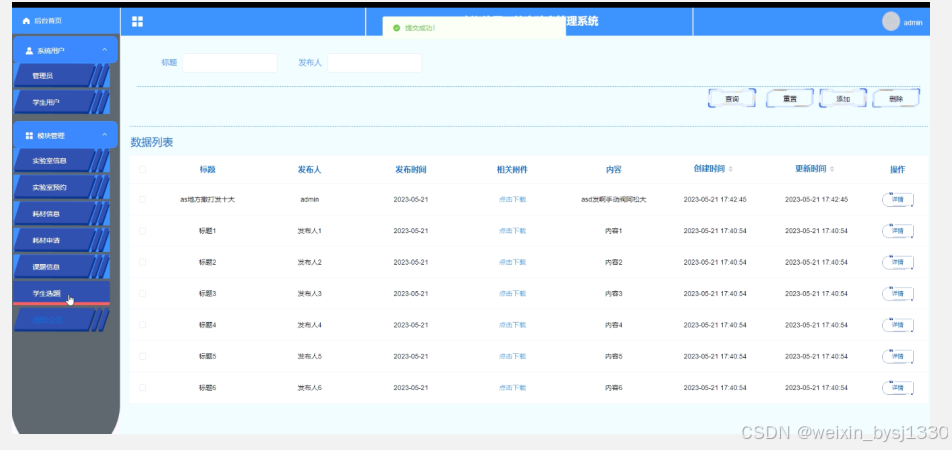952x450 pixels.
Task: Click cell 'asd发啊手动阀阿松大'
Action: coord(614,199)
